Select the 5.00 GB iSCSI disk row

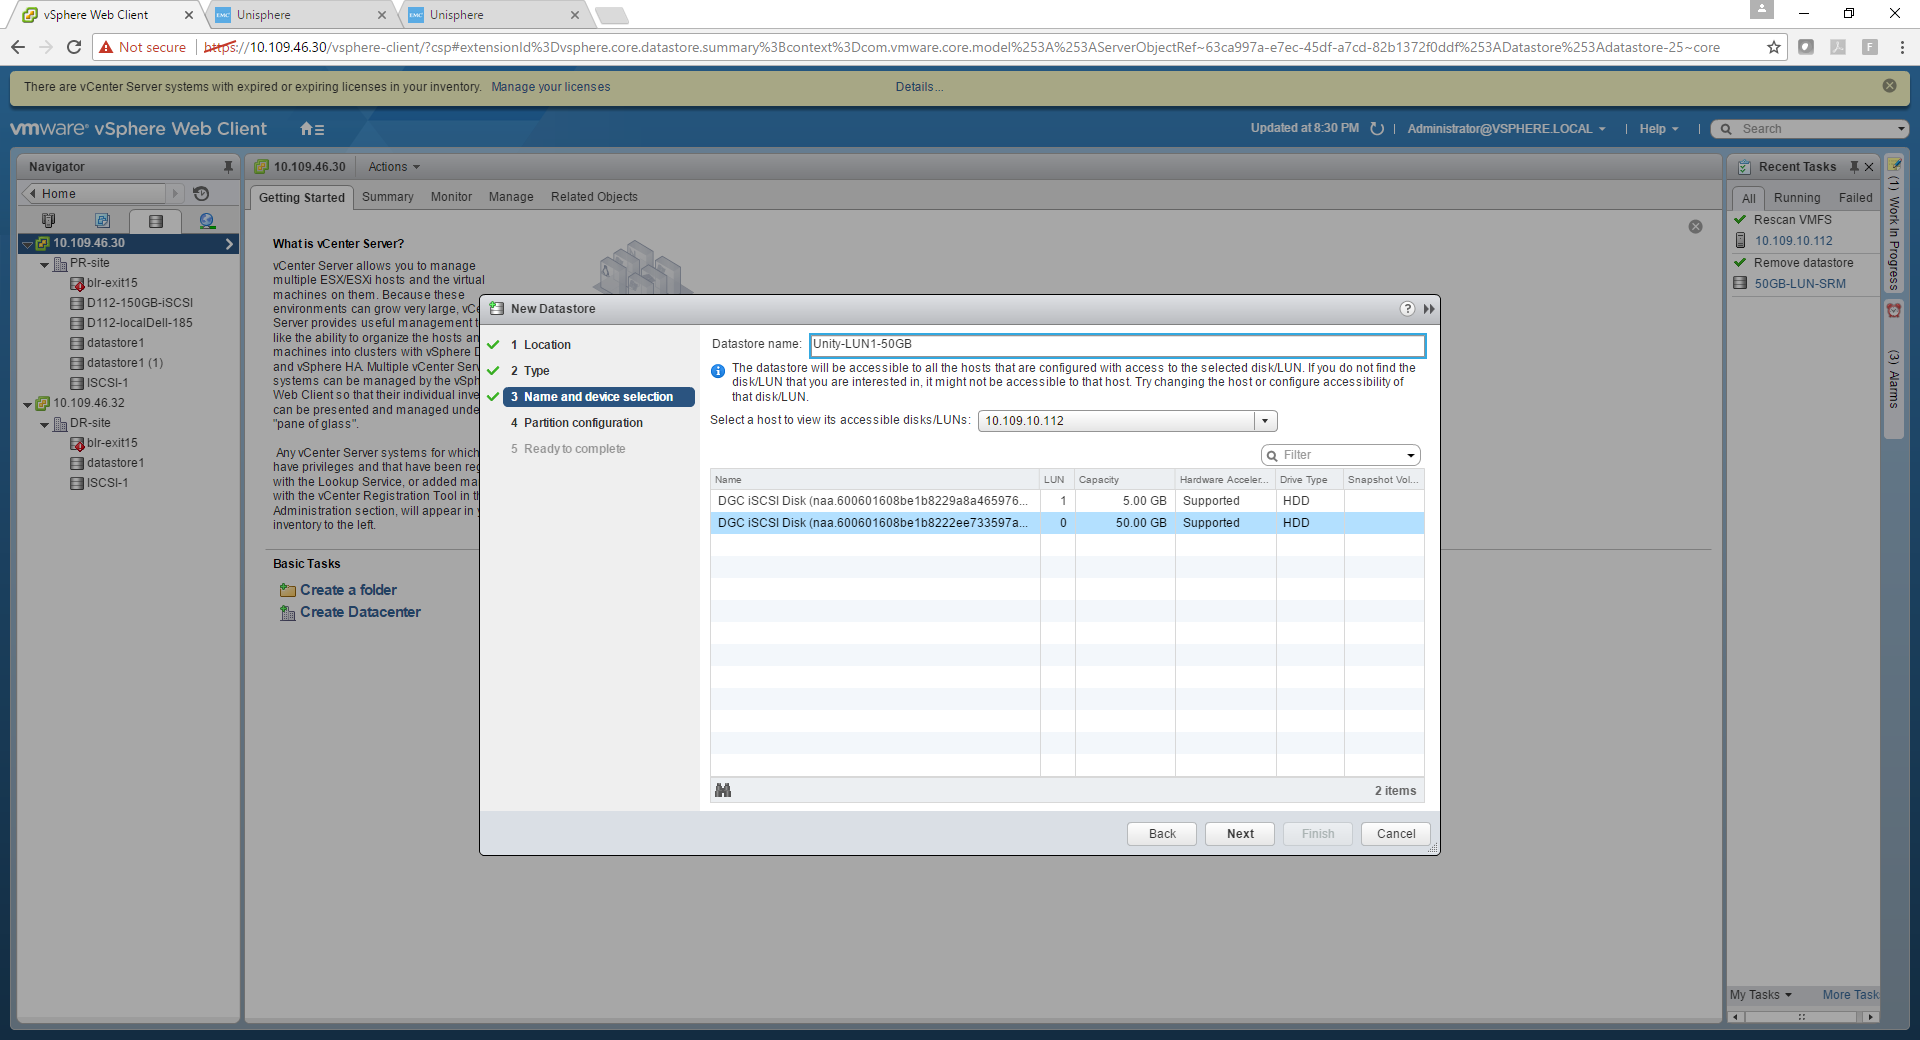[x=870, y=501]
